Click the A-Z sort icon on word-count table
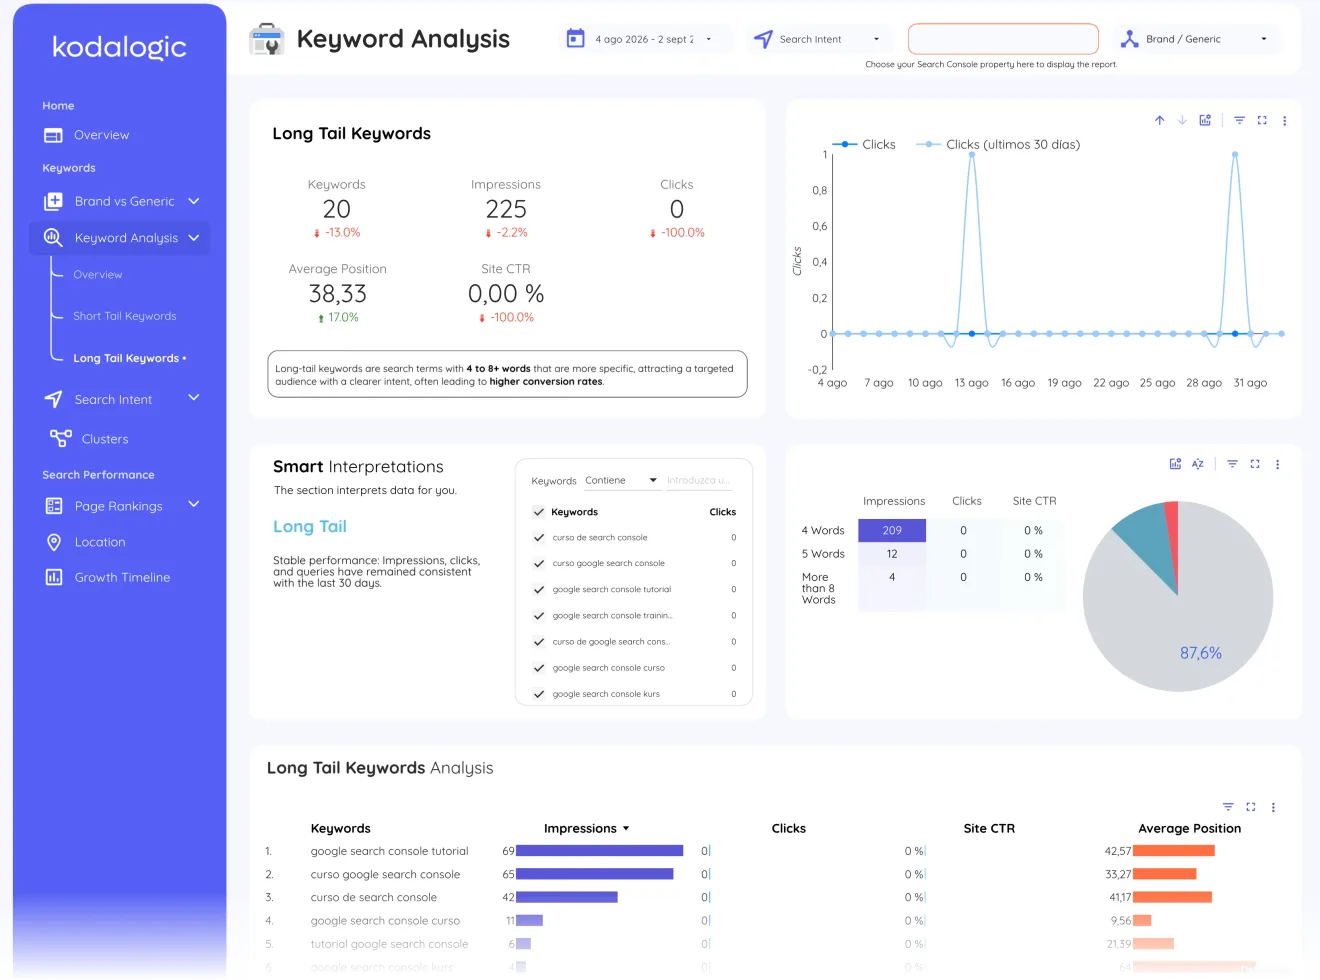The height and width of the screenshot is (980, 1320). click(1197, 464)
